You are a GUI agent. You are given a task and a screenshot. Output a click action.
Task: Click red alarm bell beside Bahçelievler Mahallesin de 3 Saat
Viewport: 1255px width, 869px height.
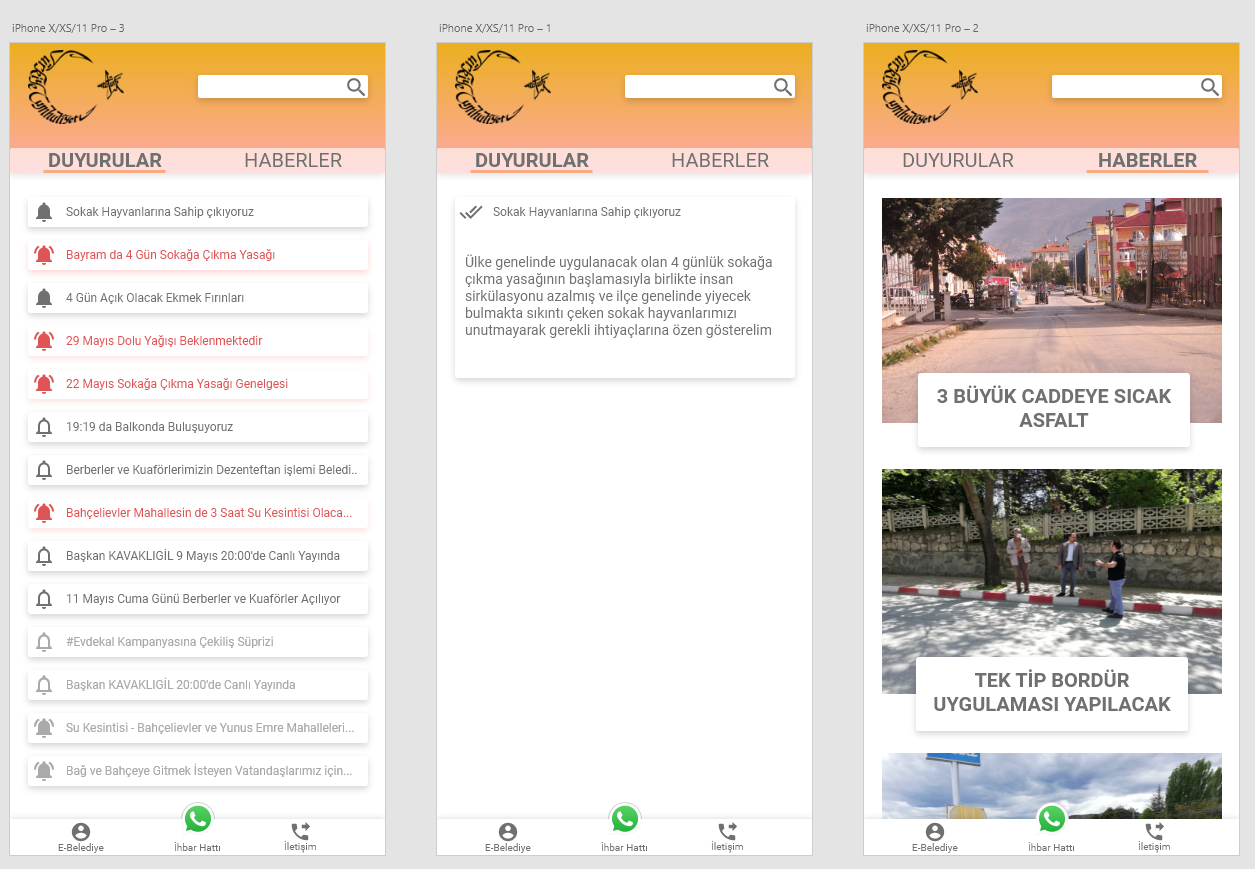[x=44, y=513]
